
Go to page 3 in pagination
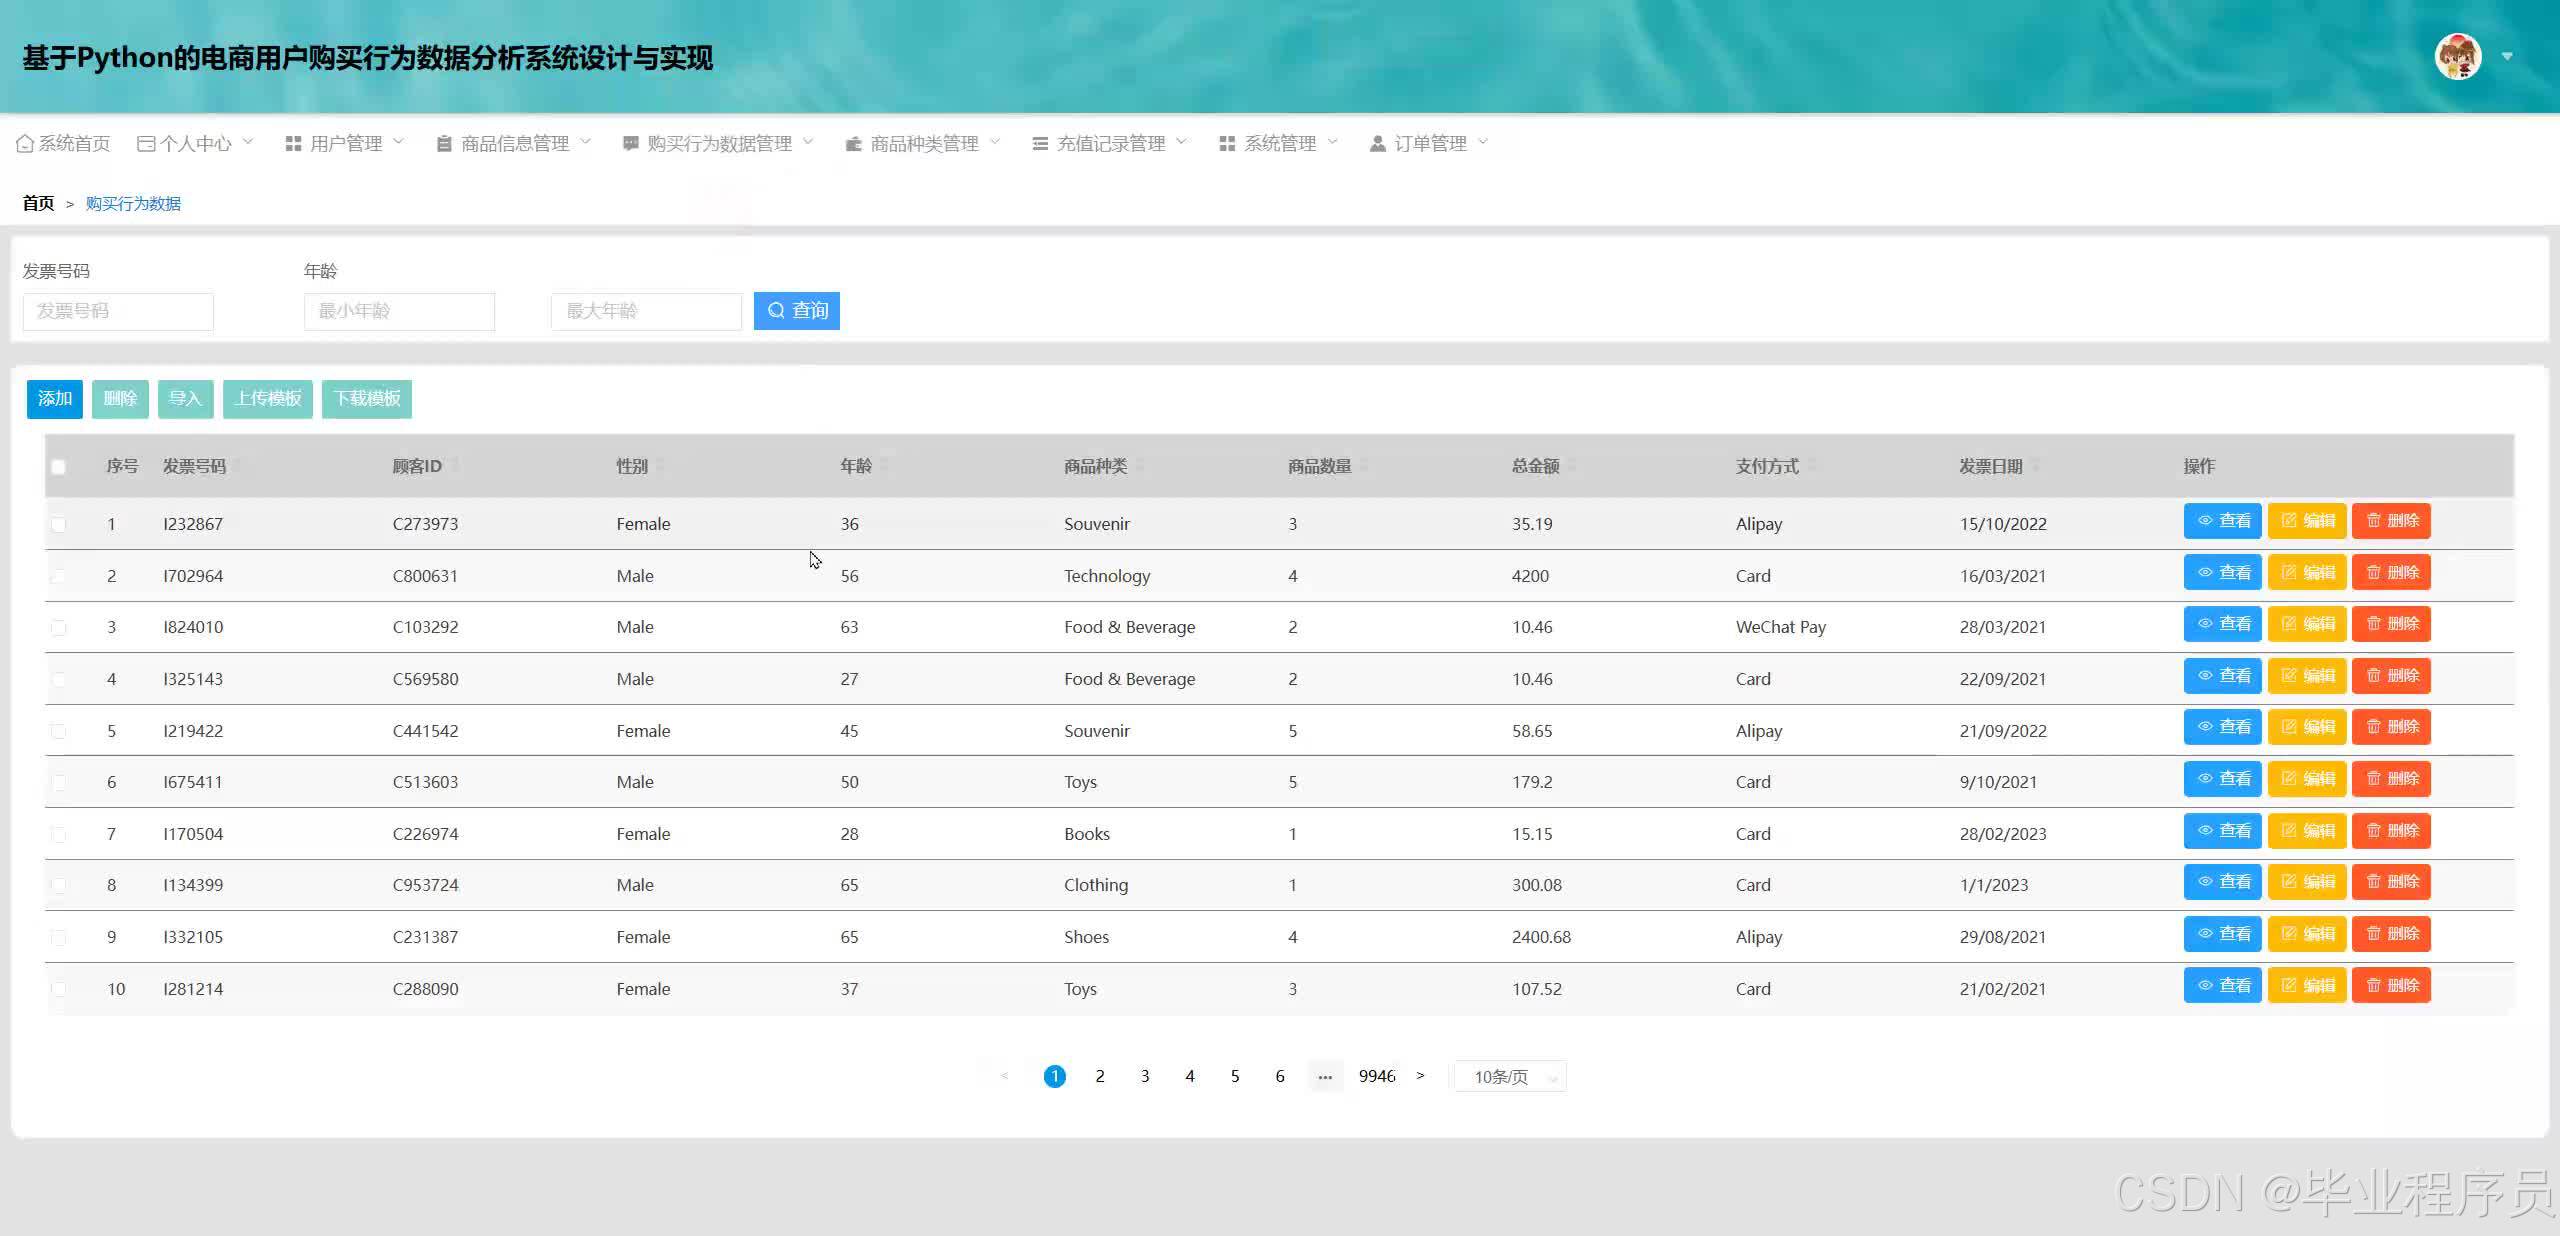[x=1144, y=1076]
